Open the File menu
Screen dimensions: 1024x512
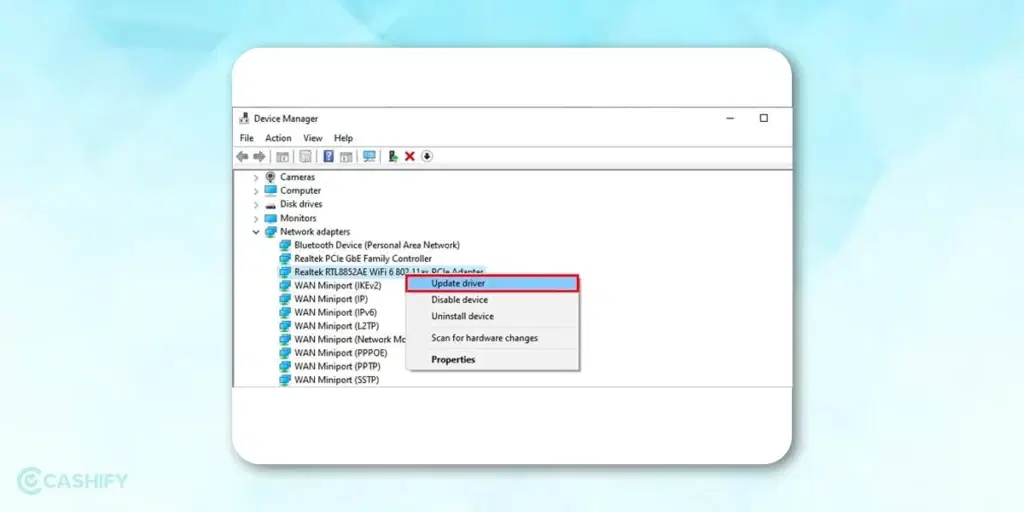click(247, 138)
